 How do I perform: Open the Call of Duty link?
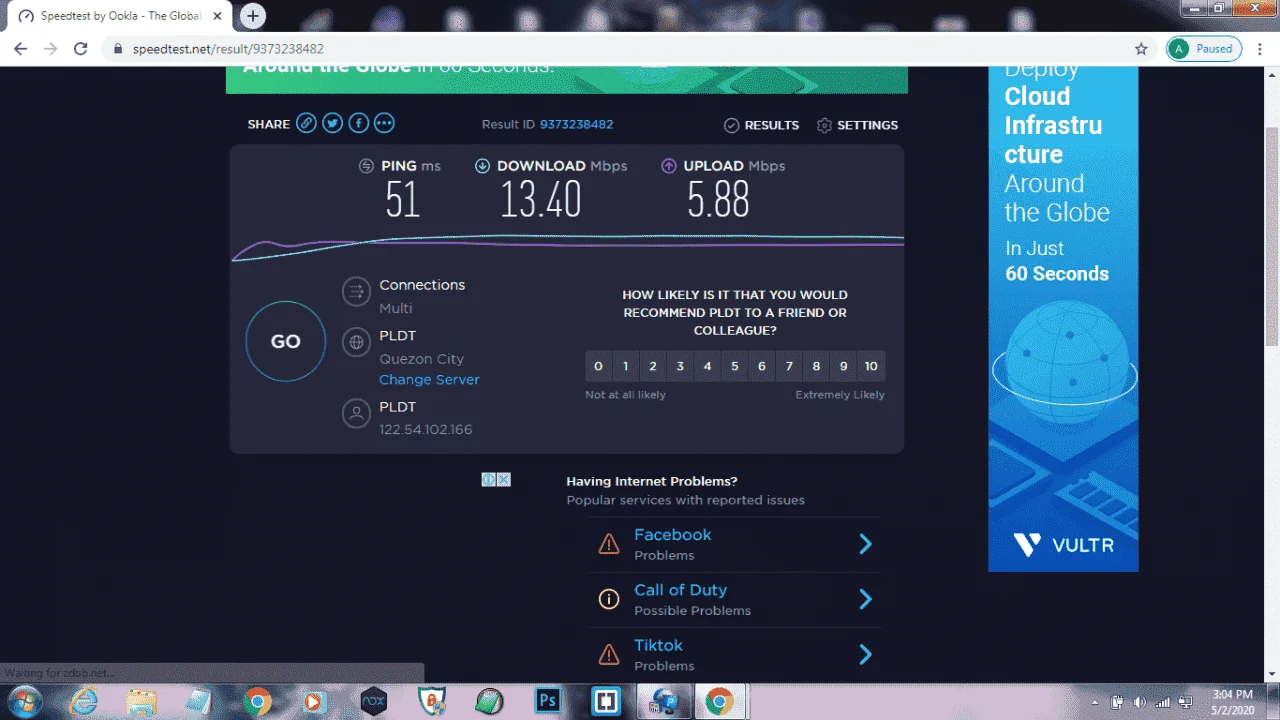[680, 590]
